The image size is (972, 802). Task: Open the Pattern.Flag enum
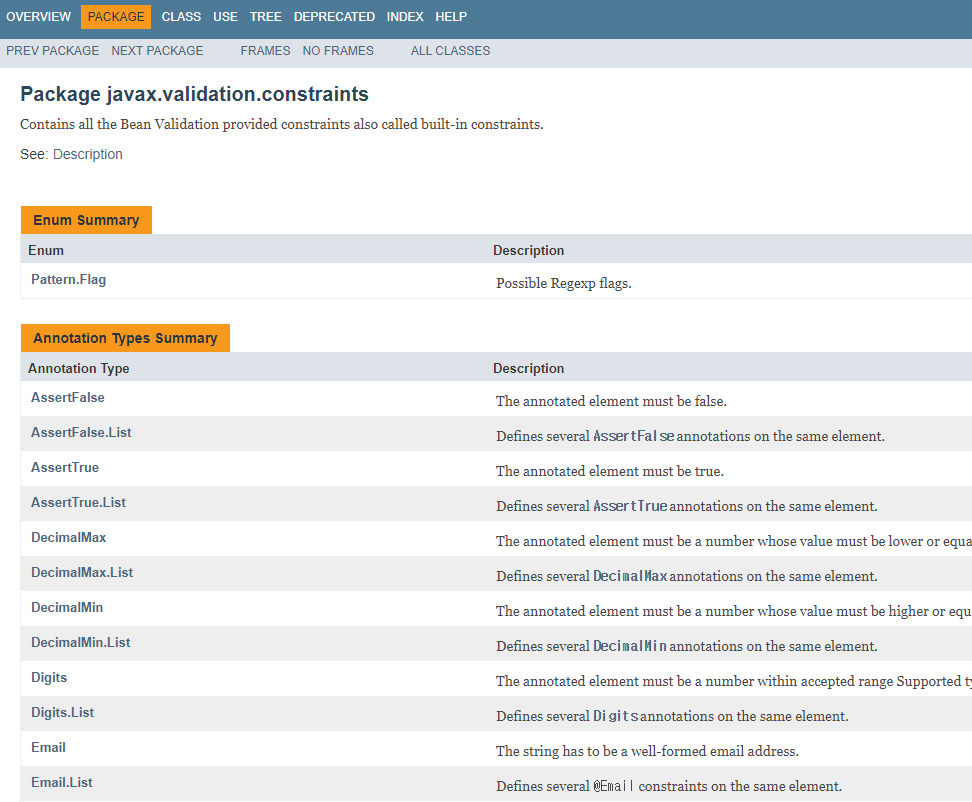point(68,280)
